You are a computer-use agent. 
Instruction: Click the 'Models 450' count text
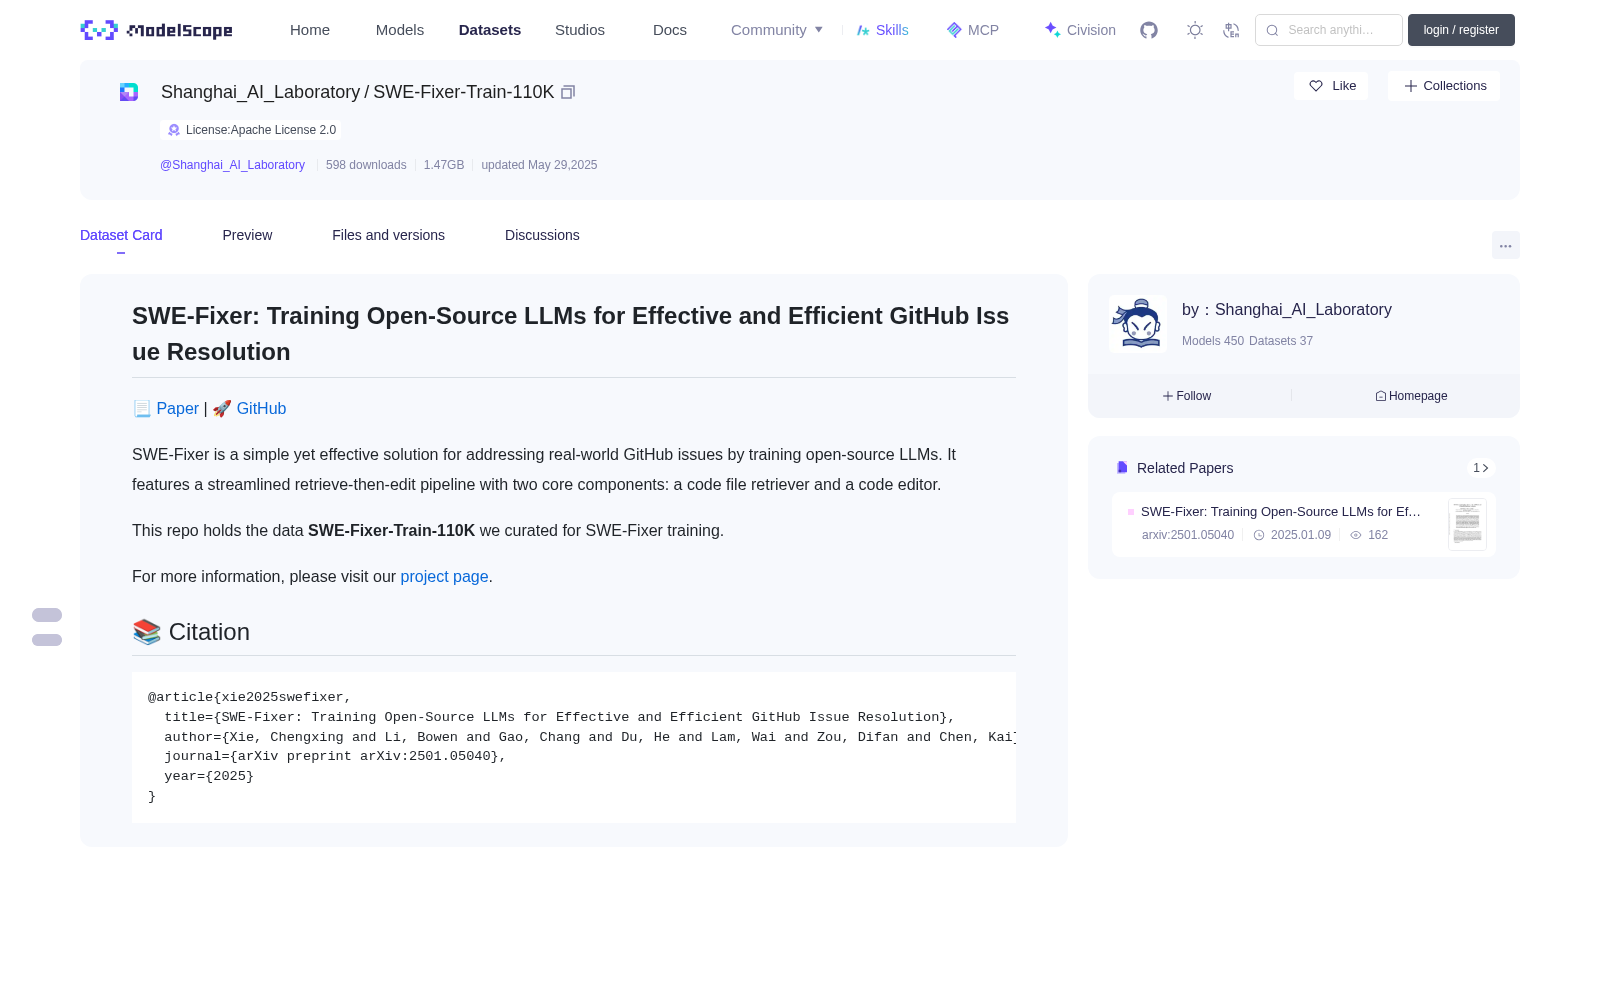tap(1213, 341)
